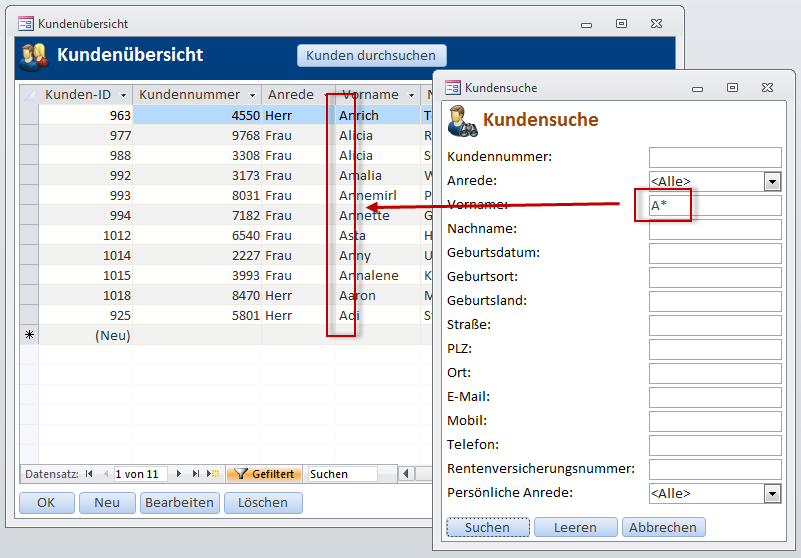The height and width of the screenshot is (558, 801).
Task: Select row with Kunden-ID 977
Action: pyautogui.click(x=29, y=135)
